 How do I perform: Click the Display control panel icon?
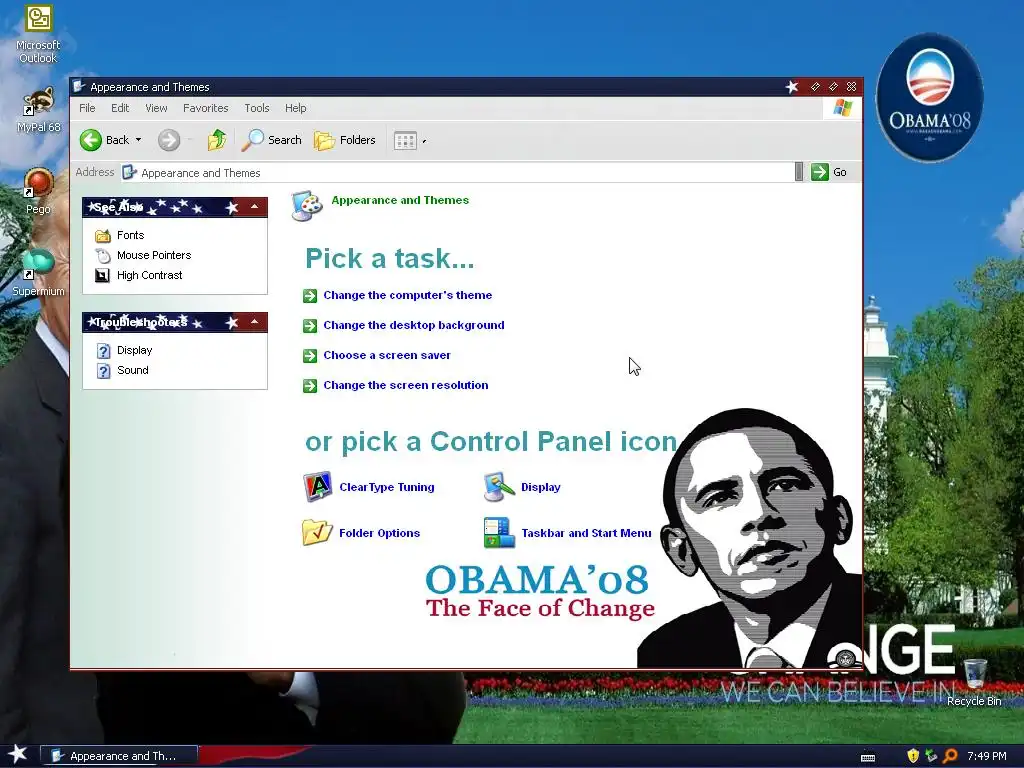(x=499, y=487)
